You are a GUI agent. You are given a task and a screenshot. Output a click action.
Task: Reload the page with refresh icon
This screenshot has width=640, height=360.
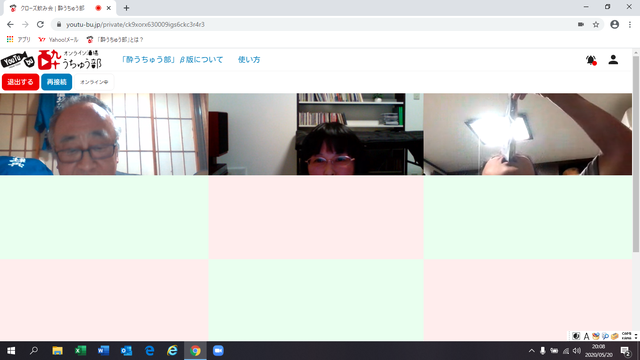40,24
